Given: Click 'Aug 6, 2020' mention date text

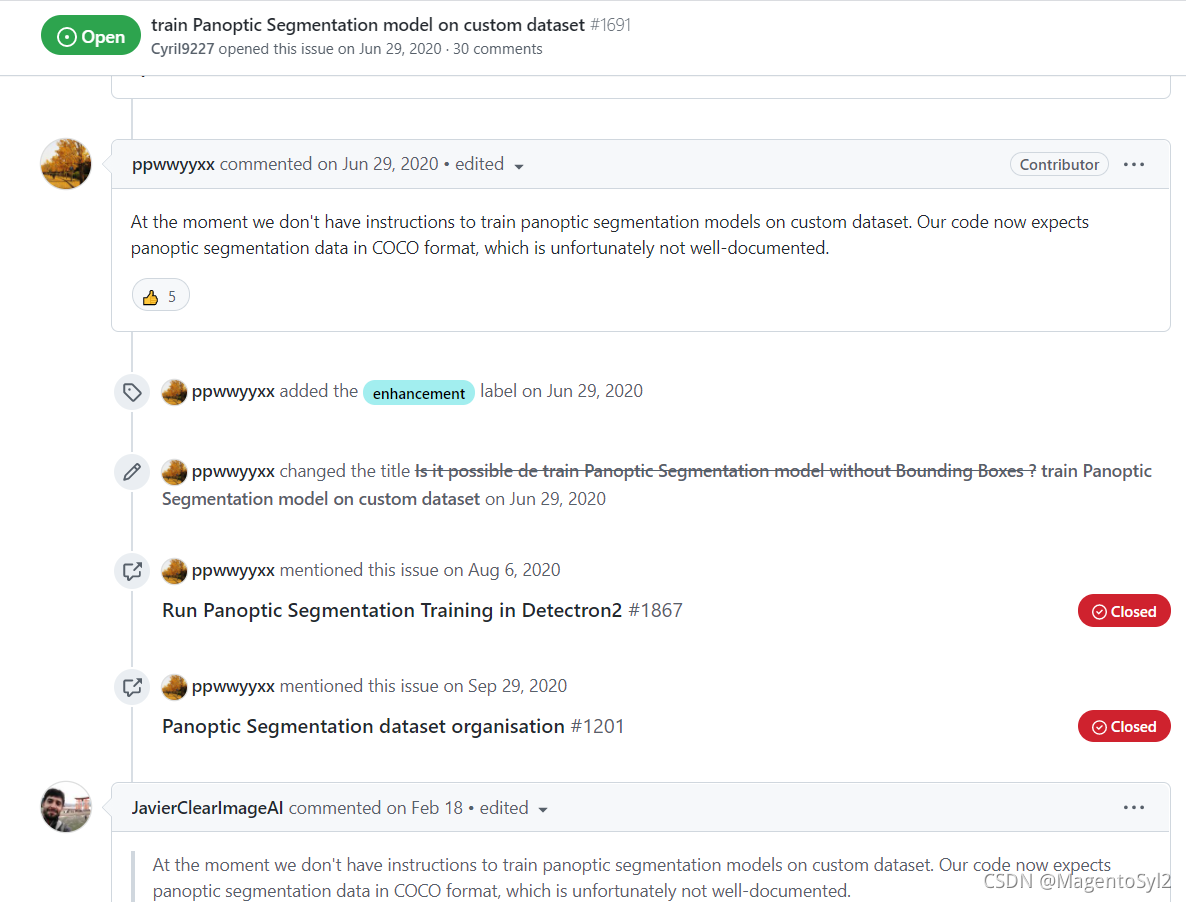Looking at the screenshot, I should click(x=514, y=570).
